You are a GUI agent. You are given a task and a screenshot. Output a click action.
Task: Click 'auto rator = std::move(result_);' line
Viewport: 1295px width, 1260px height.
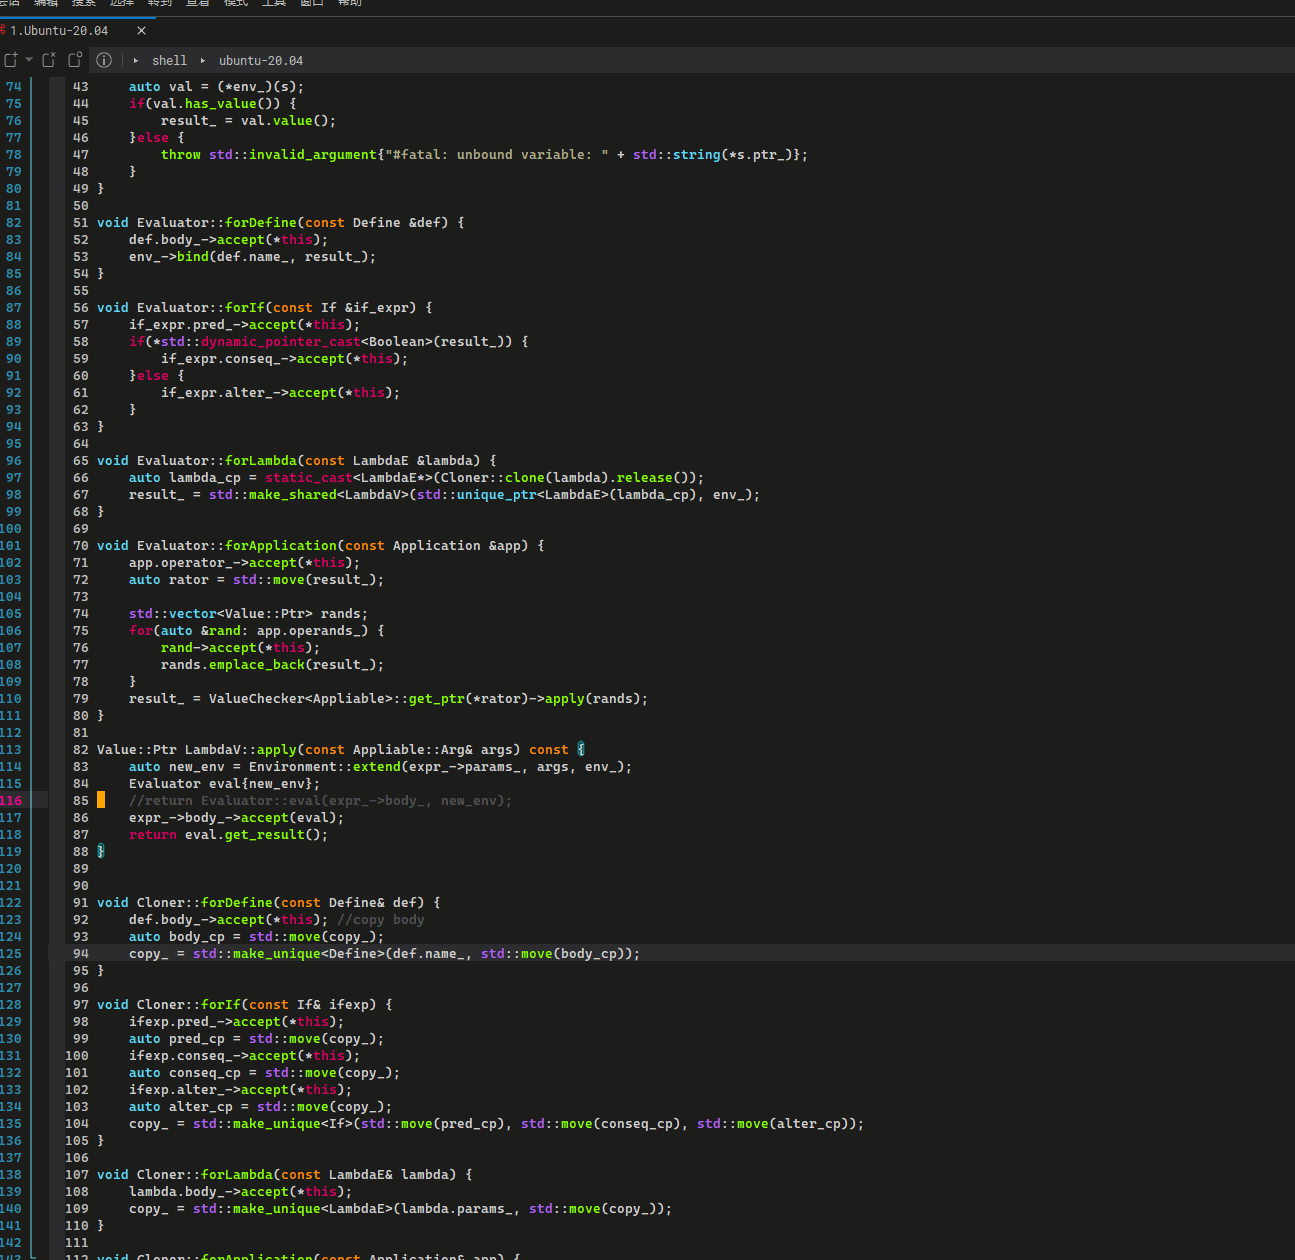[x=256, y=580]
